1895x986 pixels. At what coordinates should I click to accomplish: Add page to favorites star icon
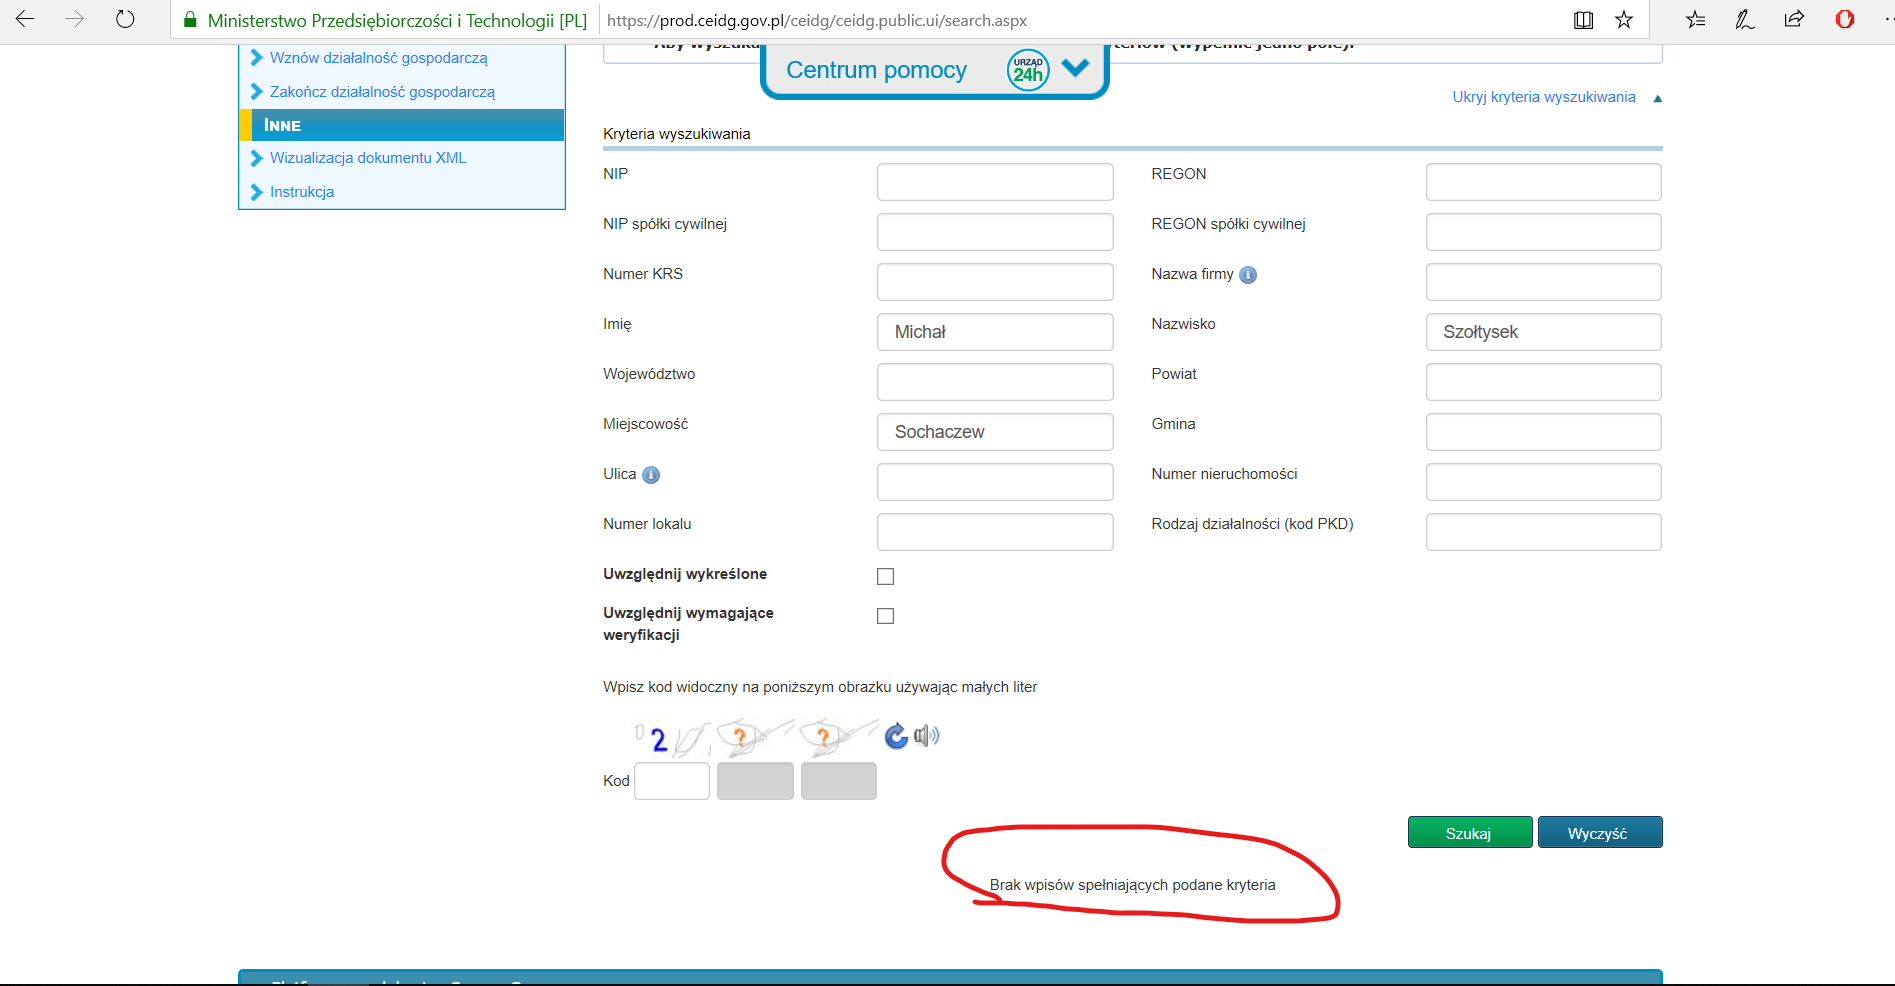click(1624, 20)
